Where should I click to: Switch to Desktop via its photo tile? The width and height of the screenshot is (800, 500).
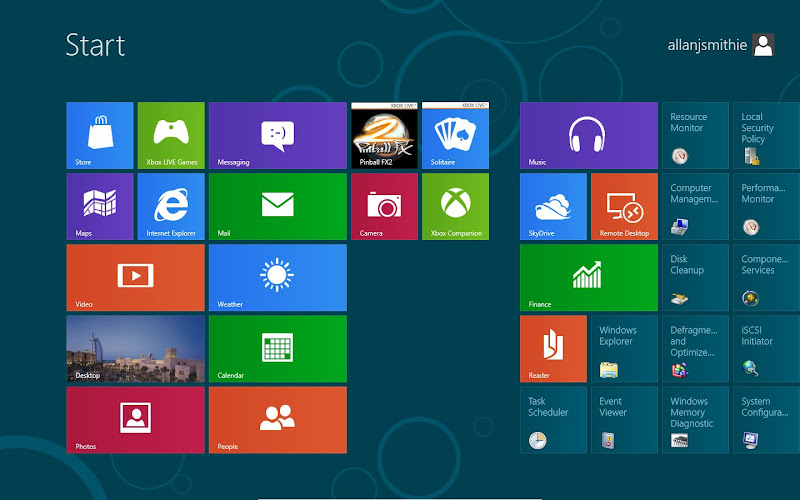135,348
